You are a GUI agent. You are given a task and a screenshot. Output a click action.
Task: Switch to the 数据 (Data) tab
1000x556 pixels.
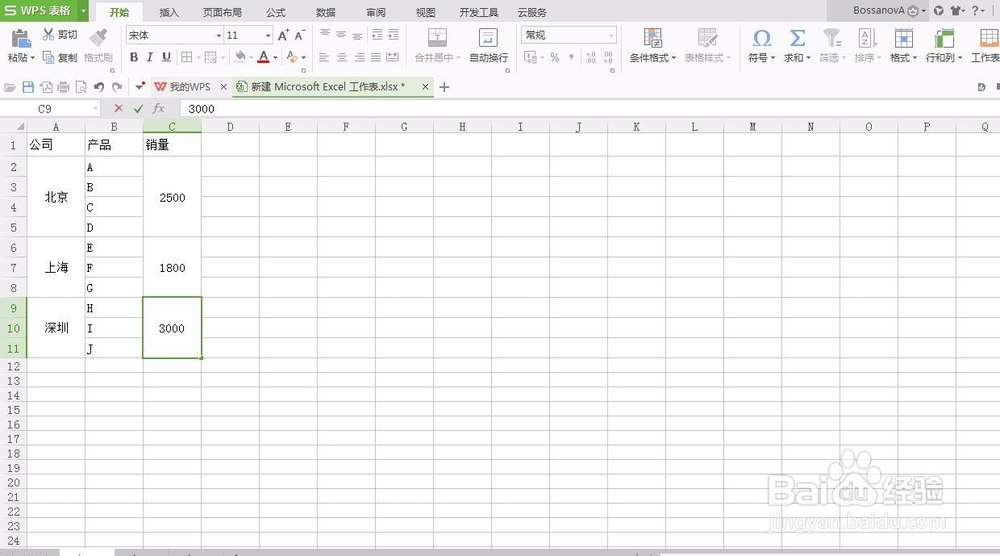point(326,12)
